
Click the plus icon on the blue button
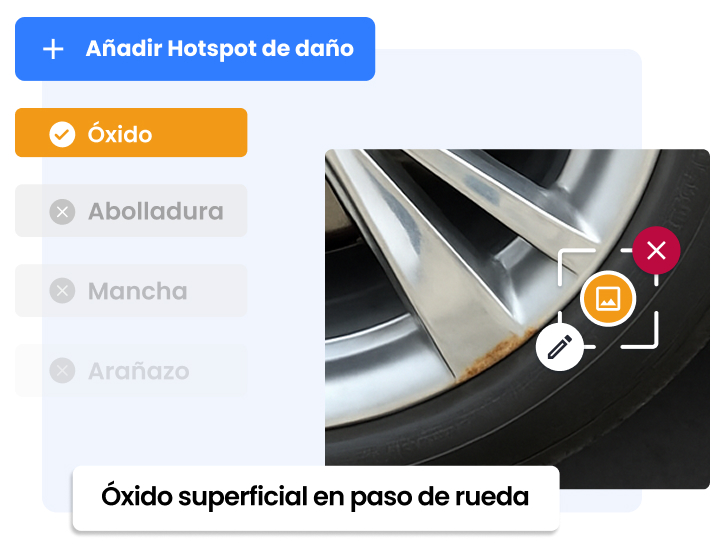tap(53, 49)
